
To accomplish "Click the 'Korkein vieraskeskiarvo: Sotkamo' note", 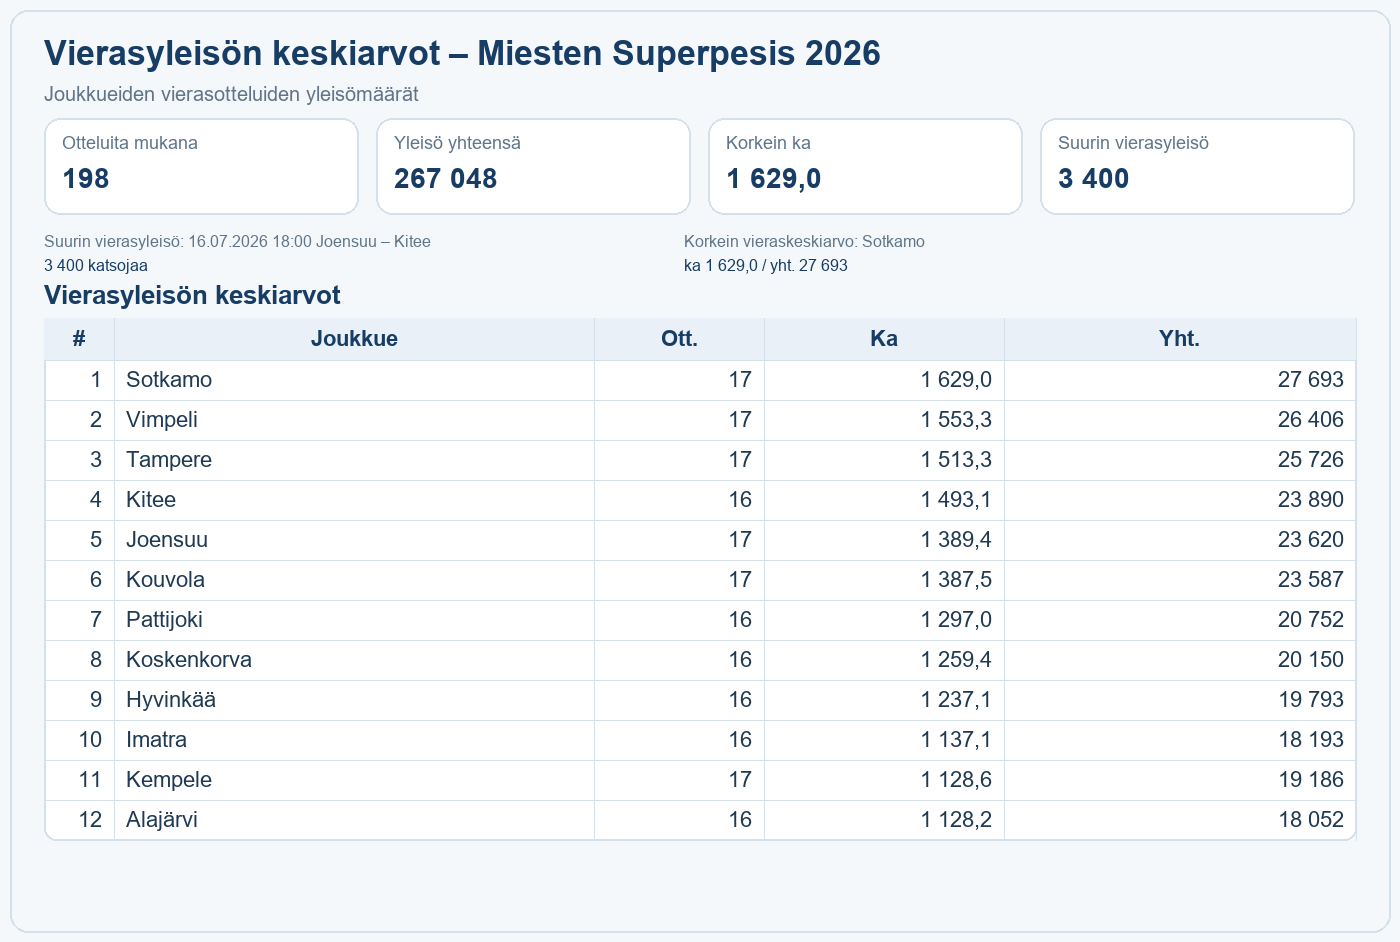I will [804, 242].
